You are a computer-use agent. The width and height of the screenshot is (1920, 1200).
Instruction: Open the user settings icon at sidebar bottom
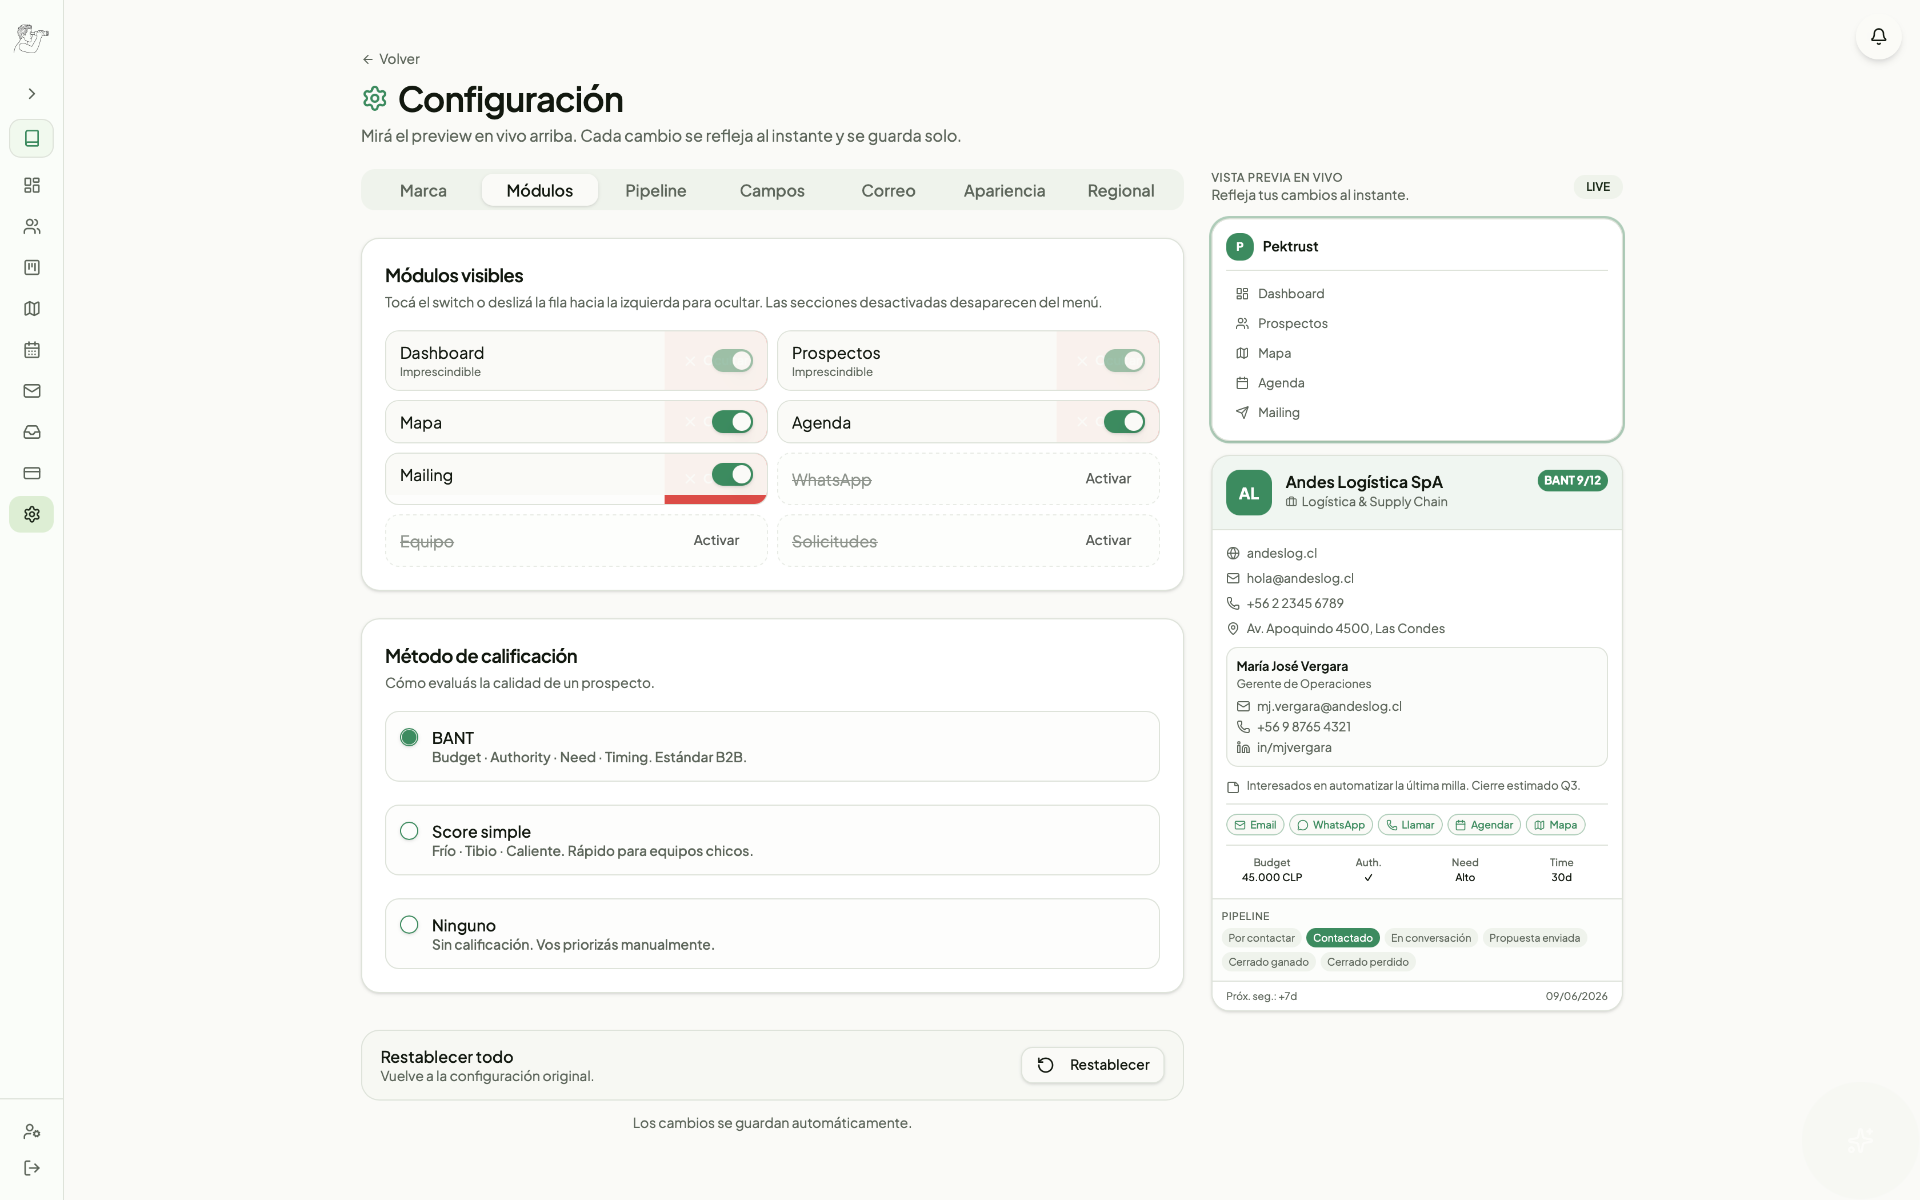click(x=32, y=1131)
